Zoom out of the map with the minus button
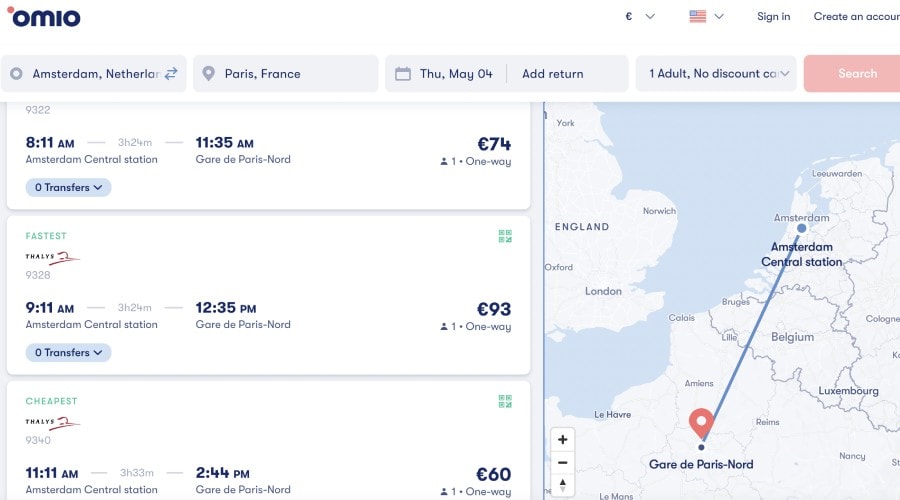Image resolution: width=900 pixels, height=500 pixels. coord(562,463)
